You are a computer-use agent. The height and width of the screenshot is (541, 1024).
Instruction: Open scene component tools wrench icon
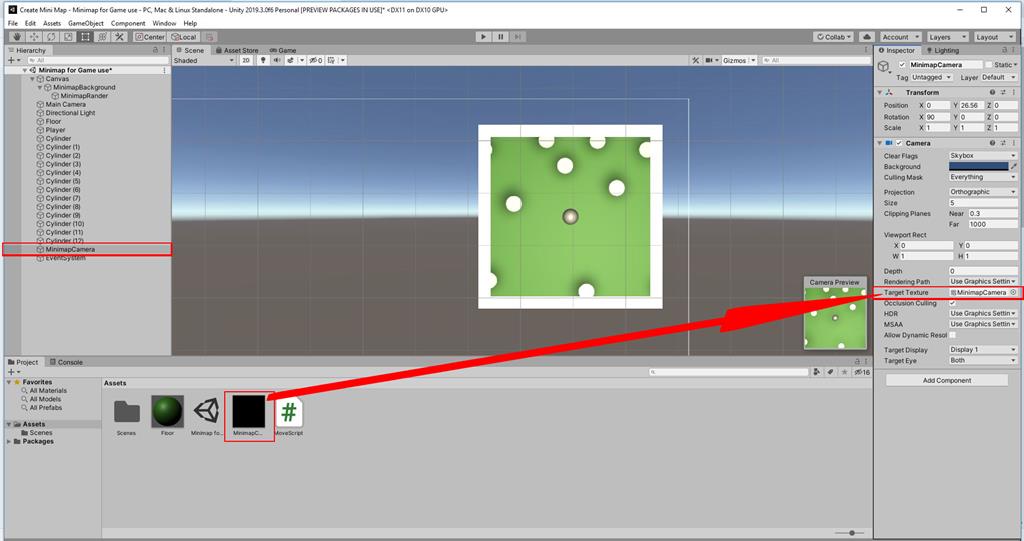point(696,60)
